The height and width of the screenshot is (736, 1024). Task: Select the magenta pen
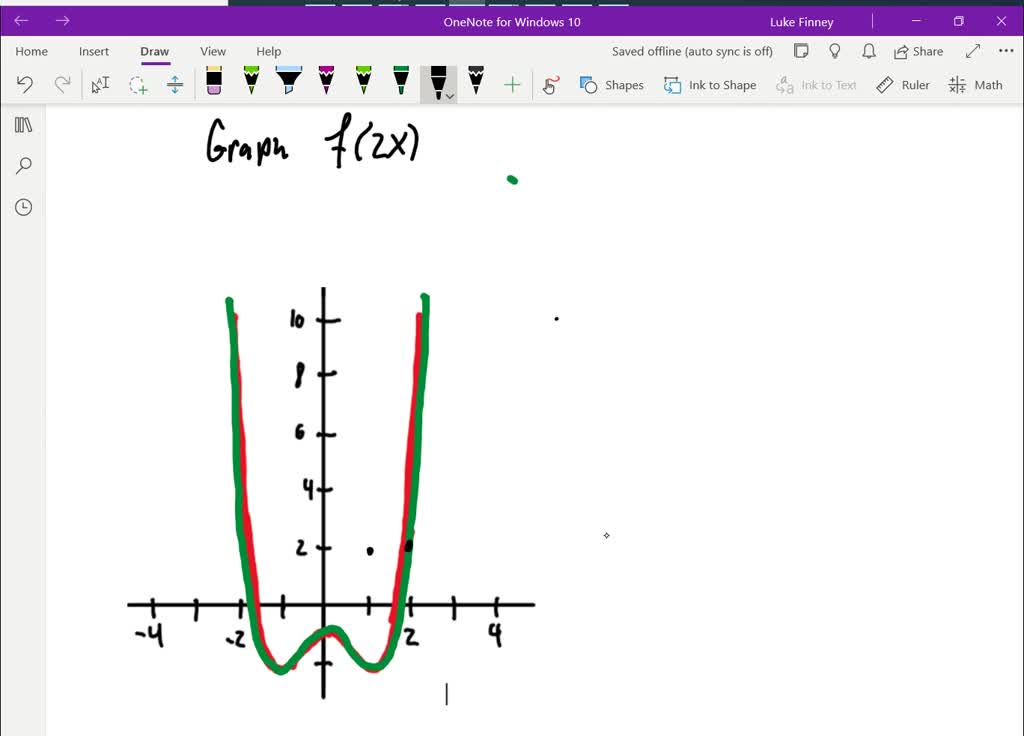pyautogui.click(x=325, y=84)
